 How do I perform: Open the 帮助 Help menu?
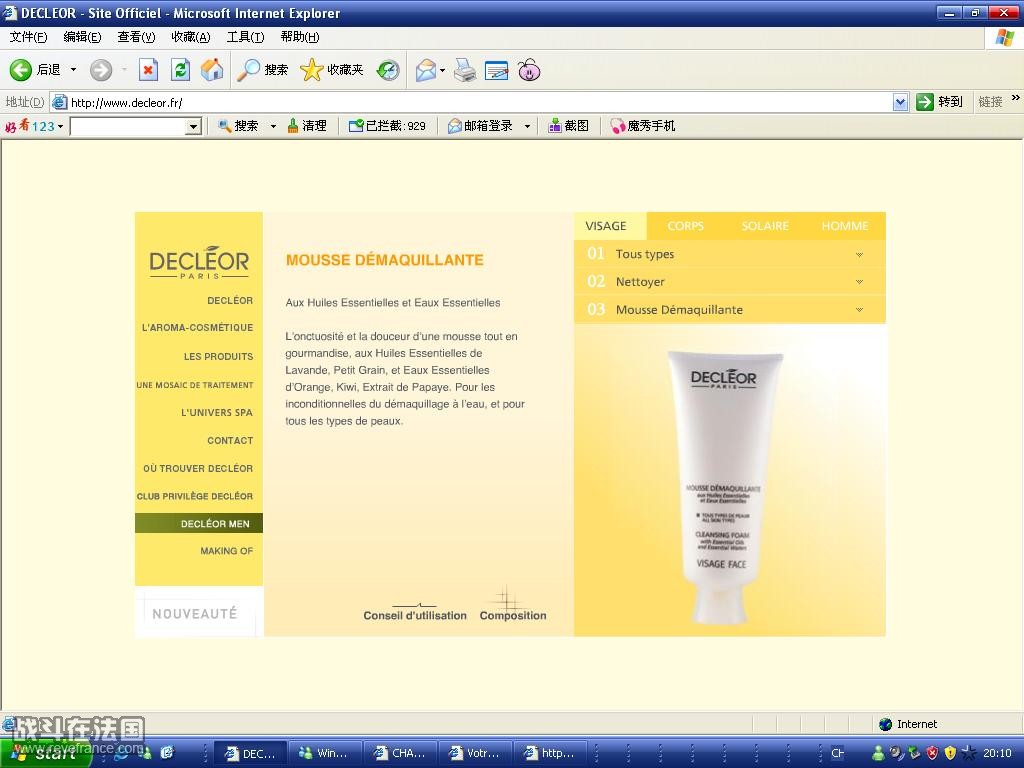tap(300, 37)
